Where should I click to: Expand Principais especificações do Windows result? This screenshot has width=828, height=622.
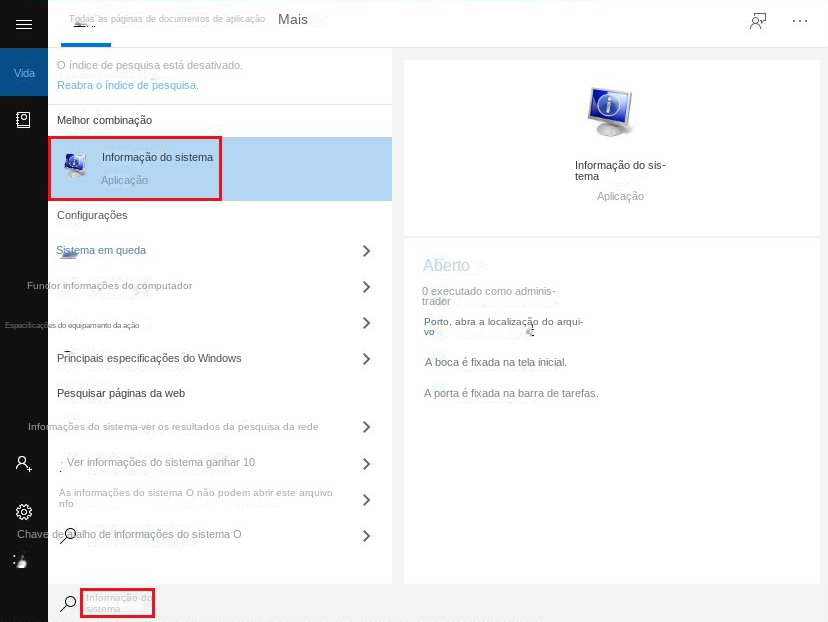pyautogui.click(x=366, y=358)
